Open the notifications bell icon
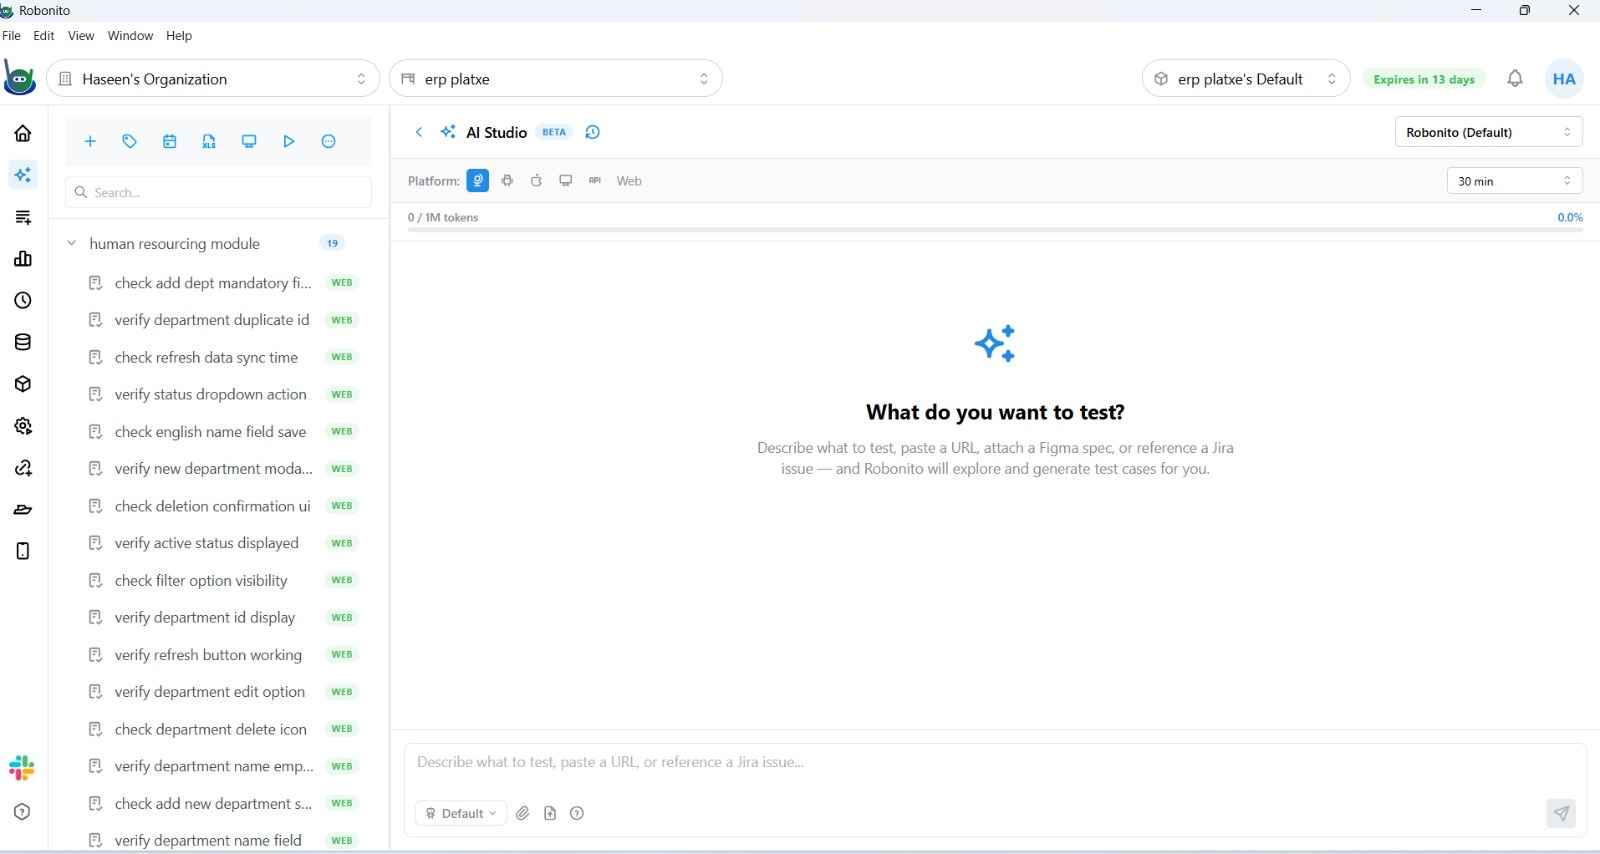This screenshot has height=854, width=1600. 1515,79
